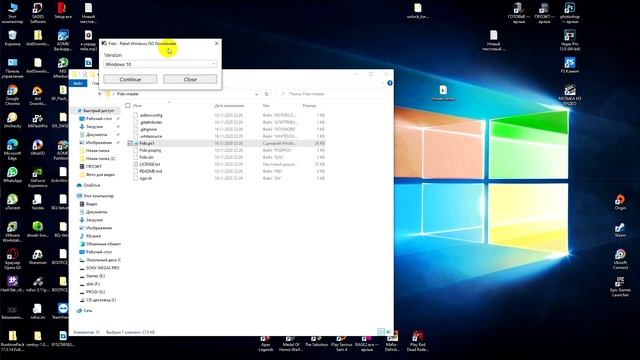Switch to details view in status bar
Viewport: 640px width, 360px height.
click(380, 332)
